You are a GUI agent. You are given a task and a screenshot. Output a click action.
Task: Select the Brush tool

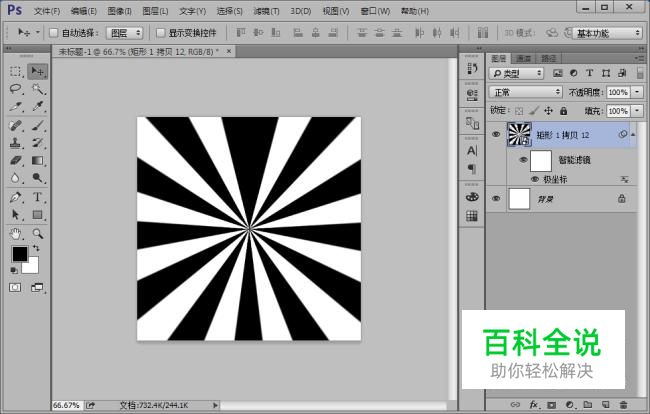coord(37,125)
